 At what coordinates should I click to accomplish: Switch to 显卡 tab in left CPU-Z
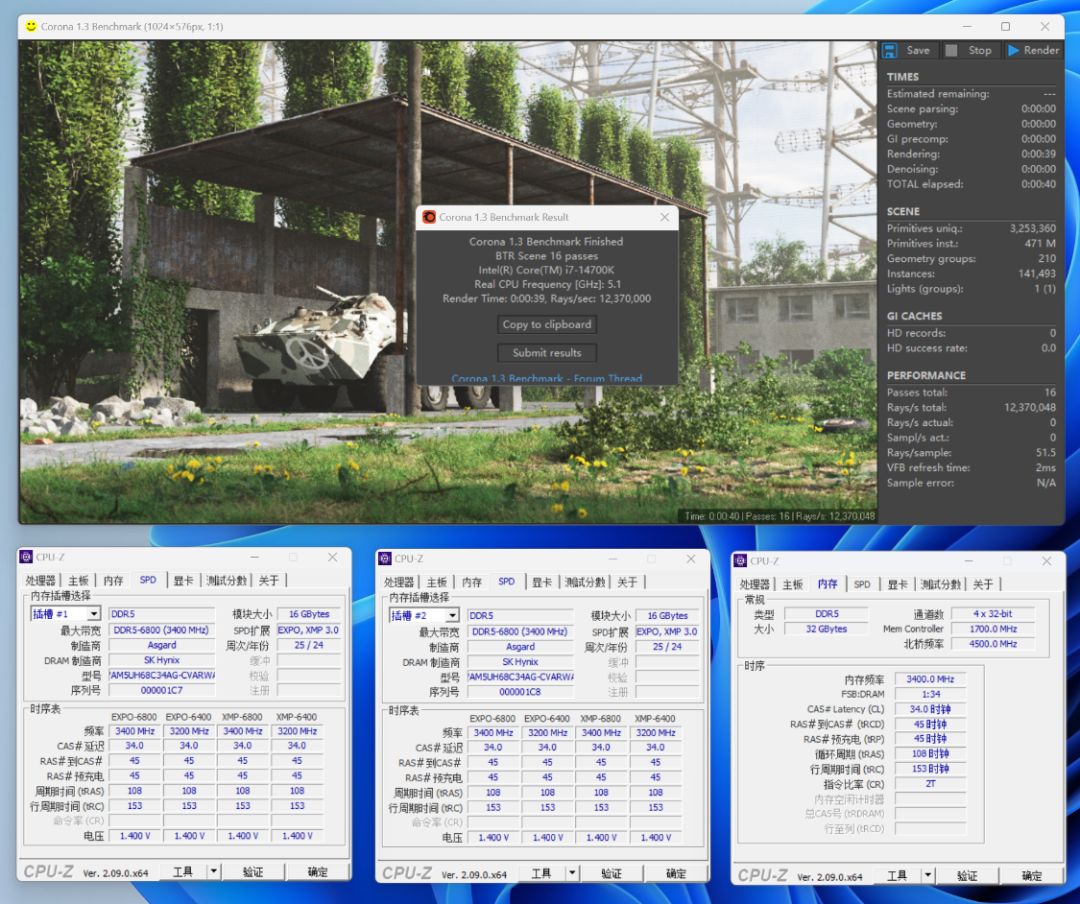[183, 580]
